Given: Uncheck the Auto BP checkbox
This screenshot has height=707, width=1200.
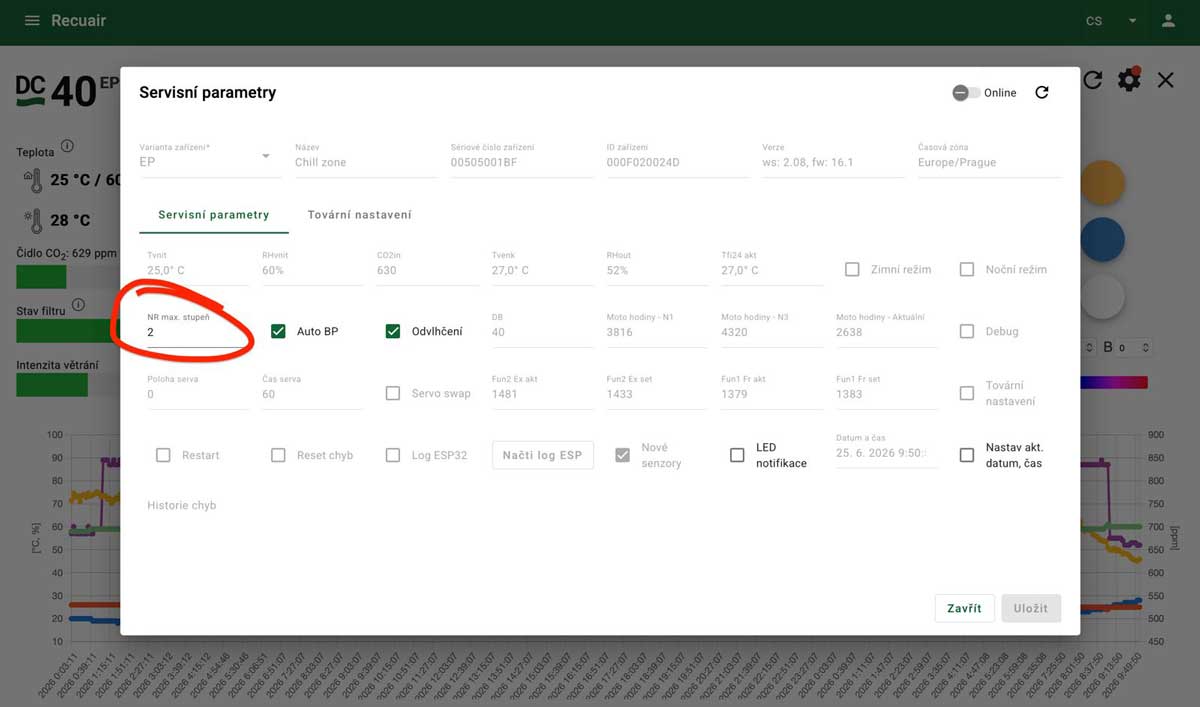Looking at the screenshot, I should 278,331.
